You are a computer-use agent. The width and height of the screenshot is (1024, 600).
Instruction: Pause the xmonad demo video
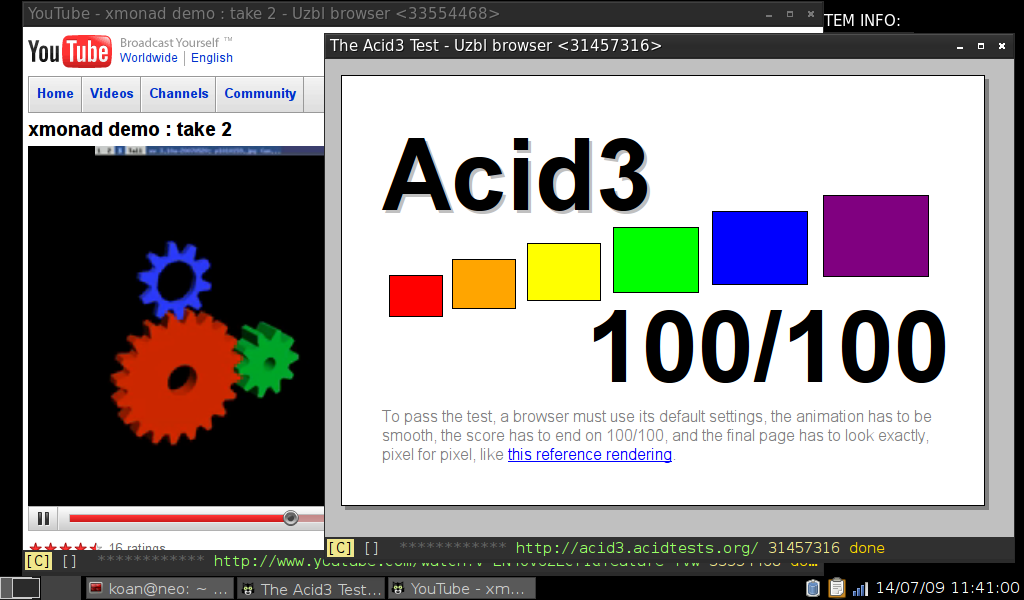point(43,518)
